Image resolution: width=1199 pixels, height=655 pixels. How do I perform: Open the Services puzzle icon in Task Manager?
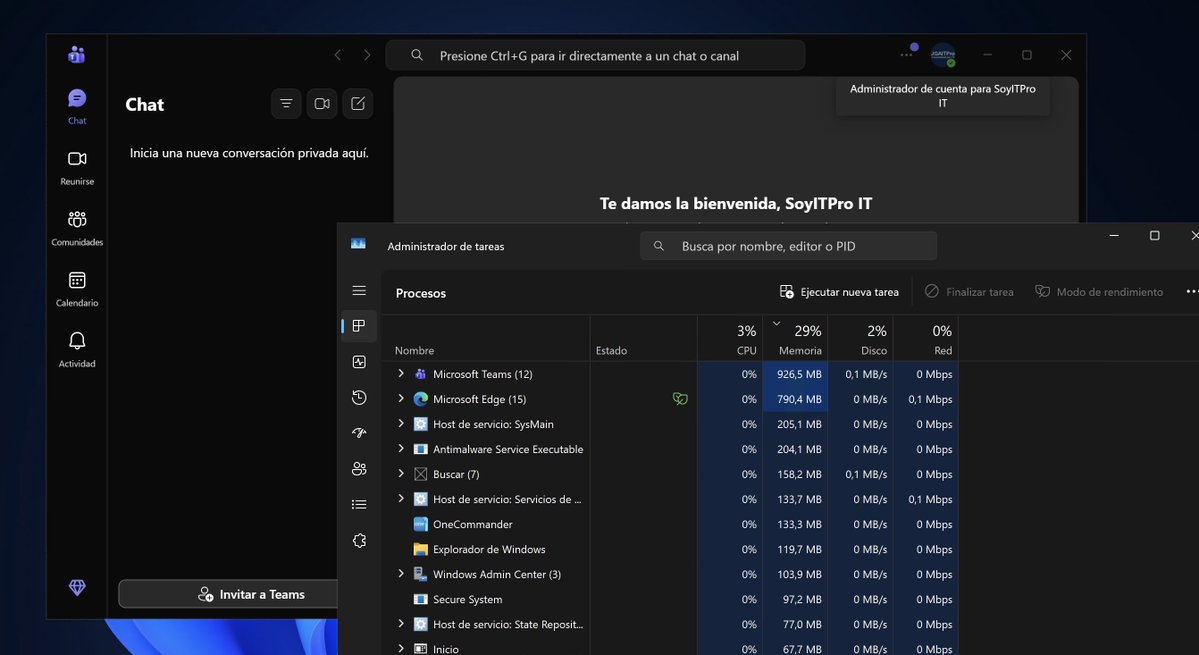(x=359, y=540)
